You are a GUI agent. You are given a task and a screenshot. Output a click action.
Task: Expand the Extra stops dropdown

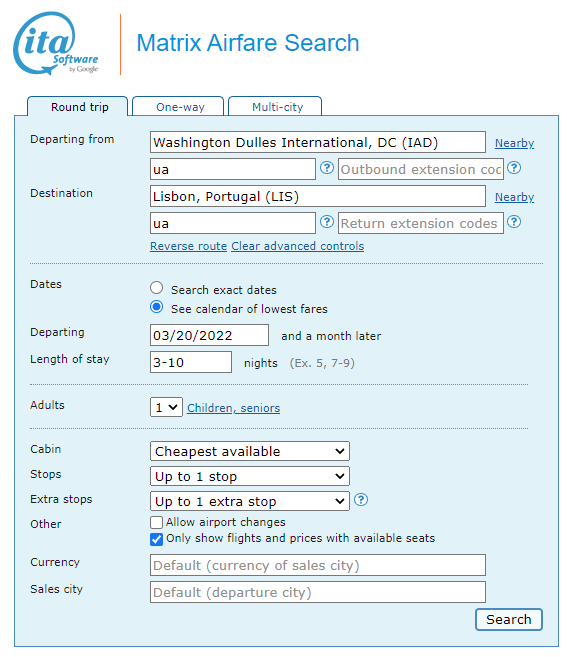tap(250, 501)
